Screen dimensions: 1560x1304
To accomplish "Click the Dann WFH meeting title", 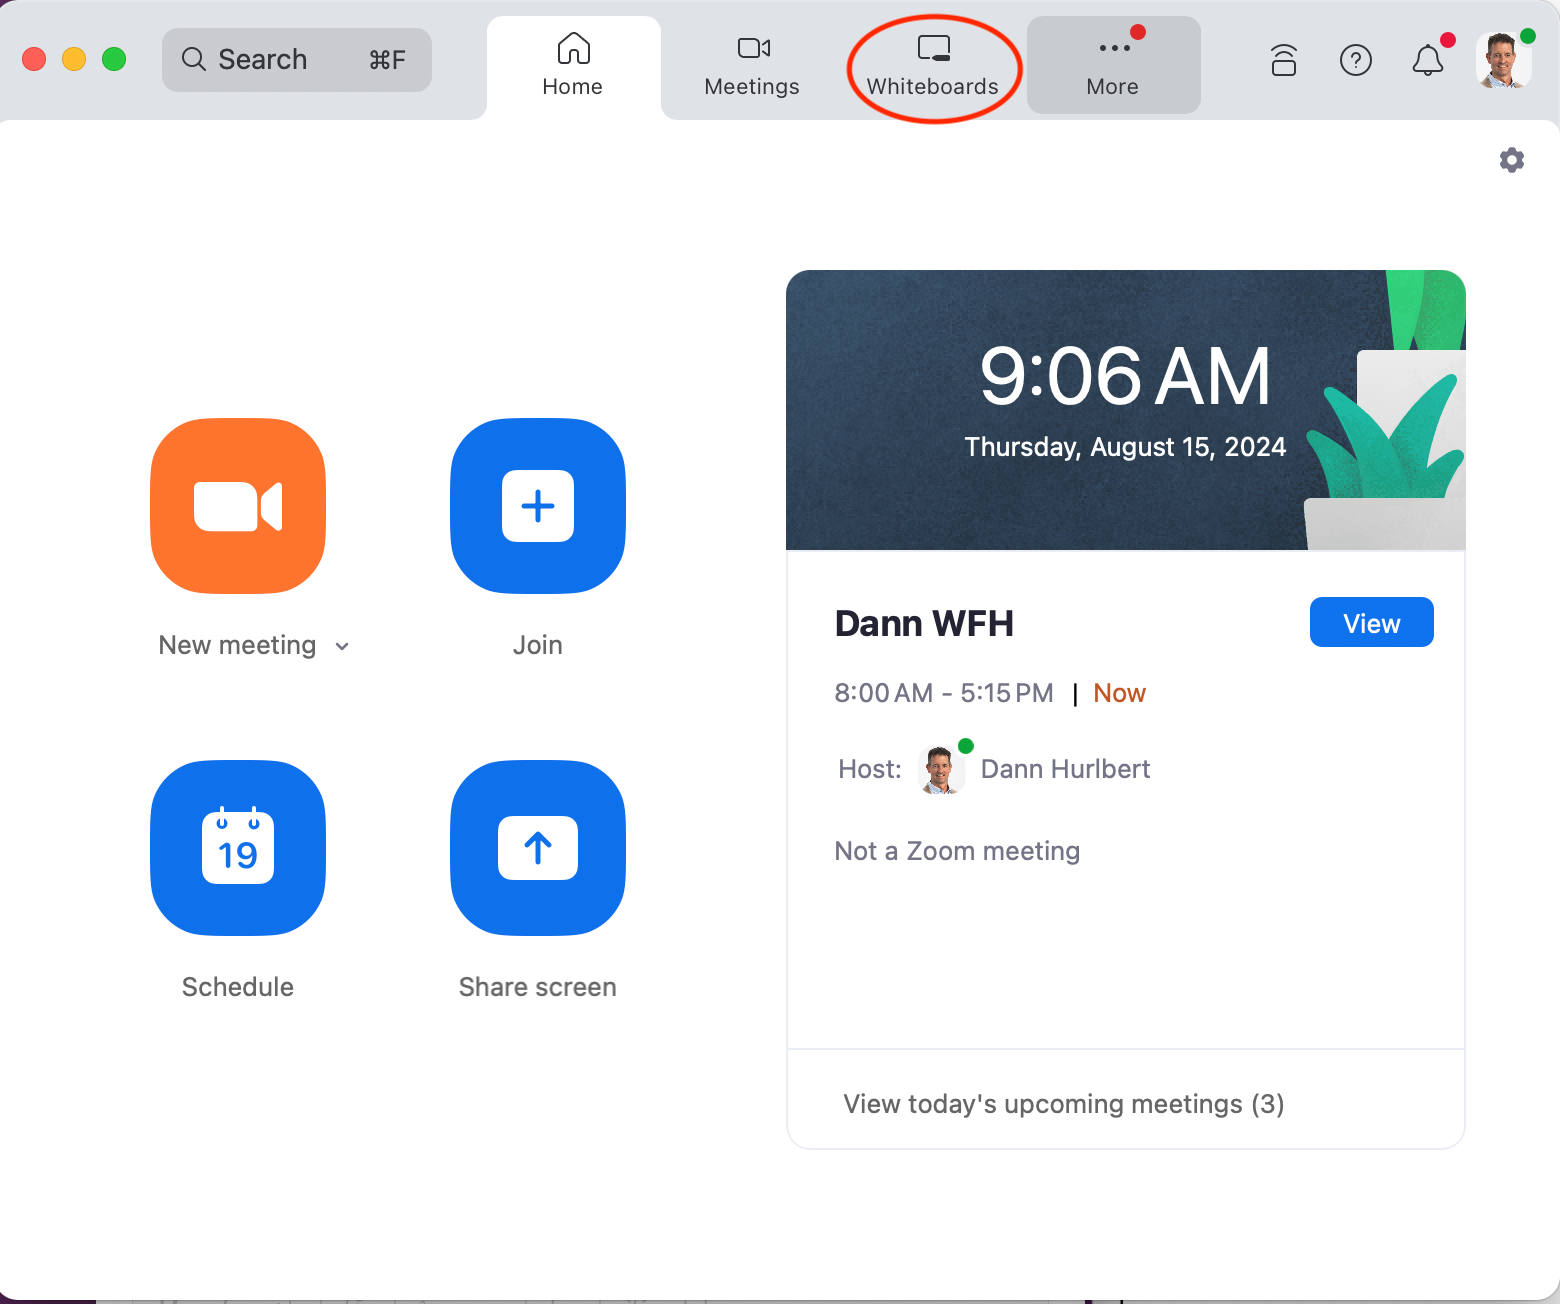I will click(924, 623).
